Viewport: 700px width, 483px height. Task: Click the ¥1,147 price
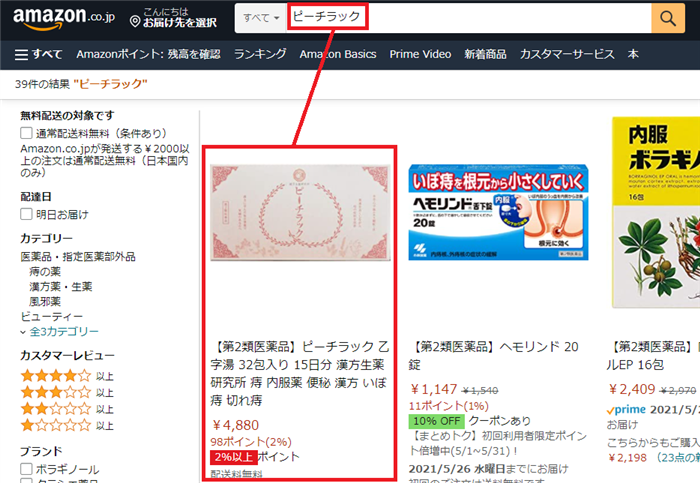tap(433, 389)
